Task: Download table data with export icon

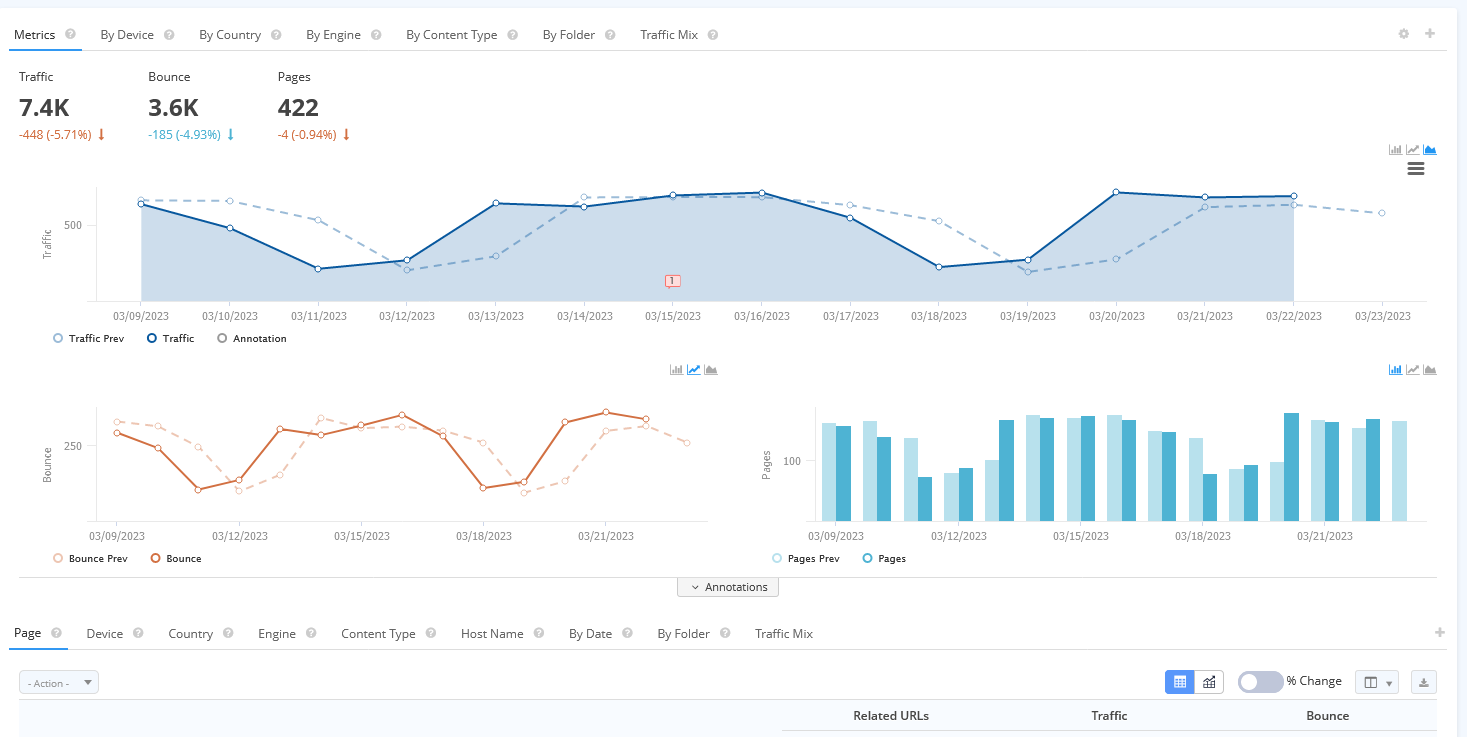Action: click(1424, 682)
